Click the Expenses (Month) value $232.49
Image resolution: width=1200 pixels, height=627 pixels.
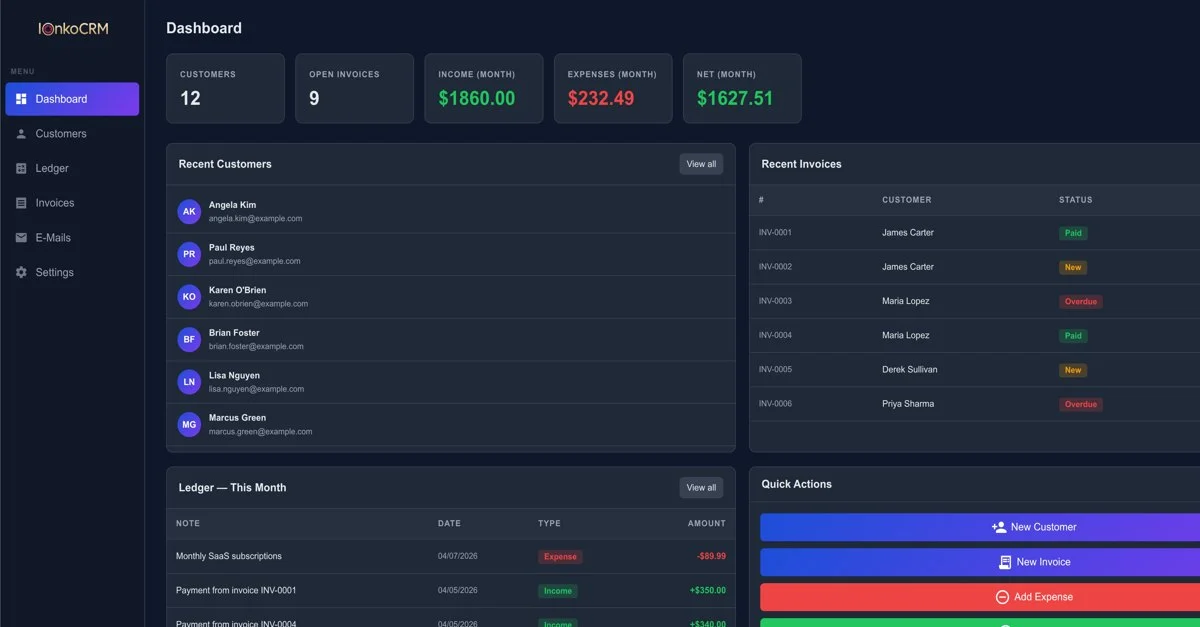pyautogui.click(x=601, y=99)
